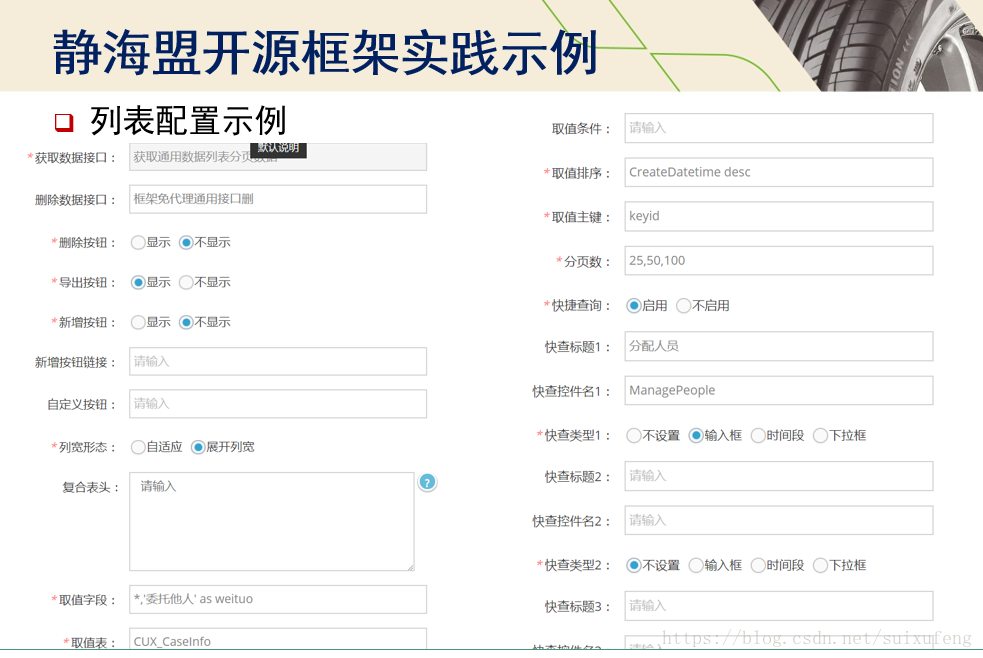Click the 分页数 field containing 25,50,100
This screenshot has height=658, width=983.
click(779, 260)
